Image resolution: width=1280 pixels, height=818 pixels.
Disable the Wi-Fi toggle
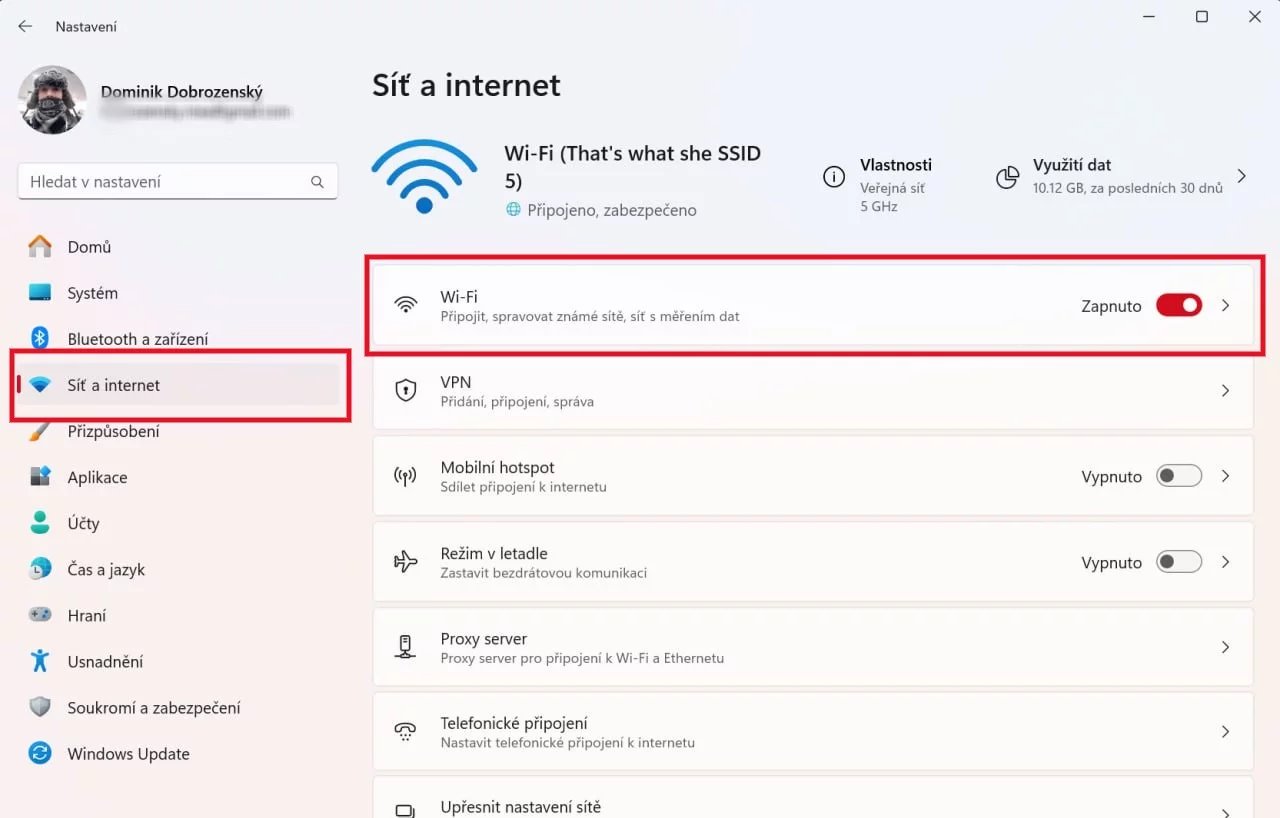pos(1178,305)
